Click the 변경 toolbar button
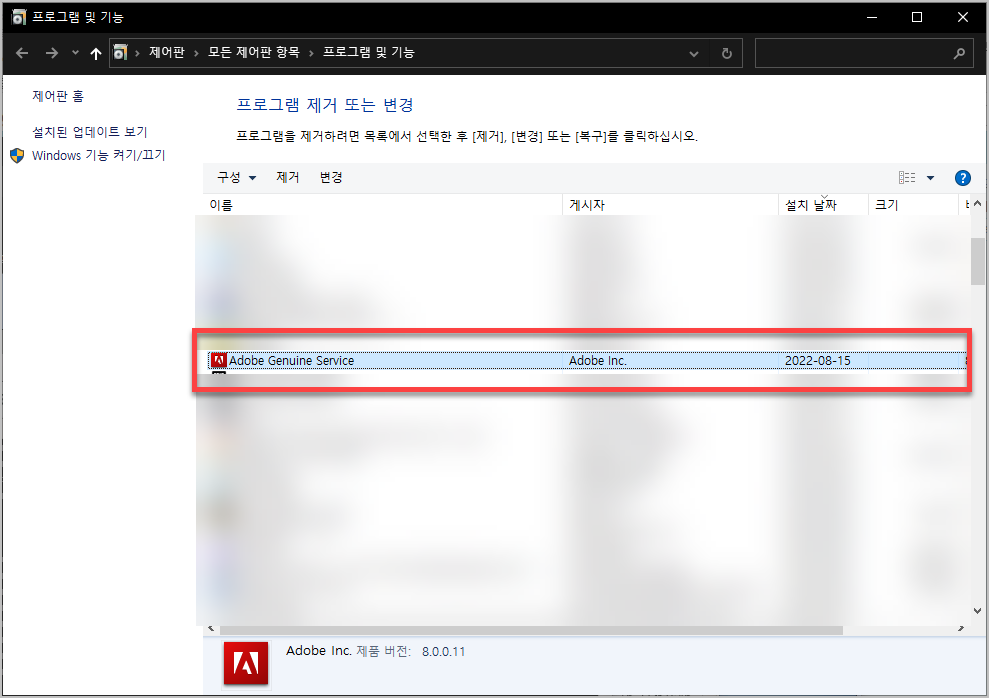989x698 pixels. (331, 177)
